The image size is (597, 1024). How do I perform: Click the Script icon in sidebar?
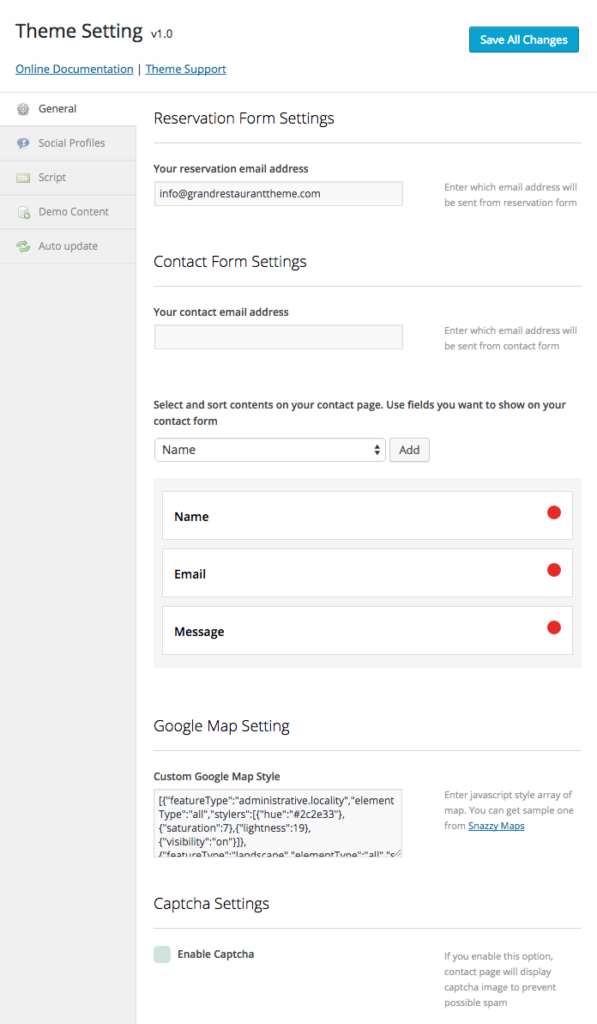(23, 178)
